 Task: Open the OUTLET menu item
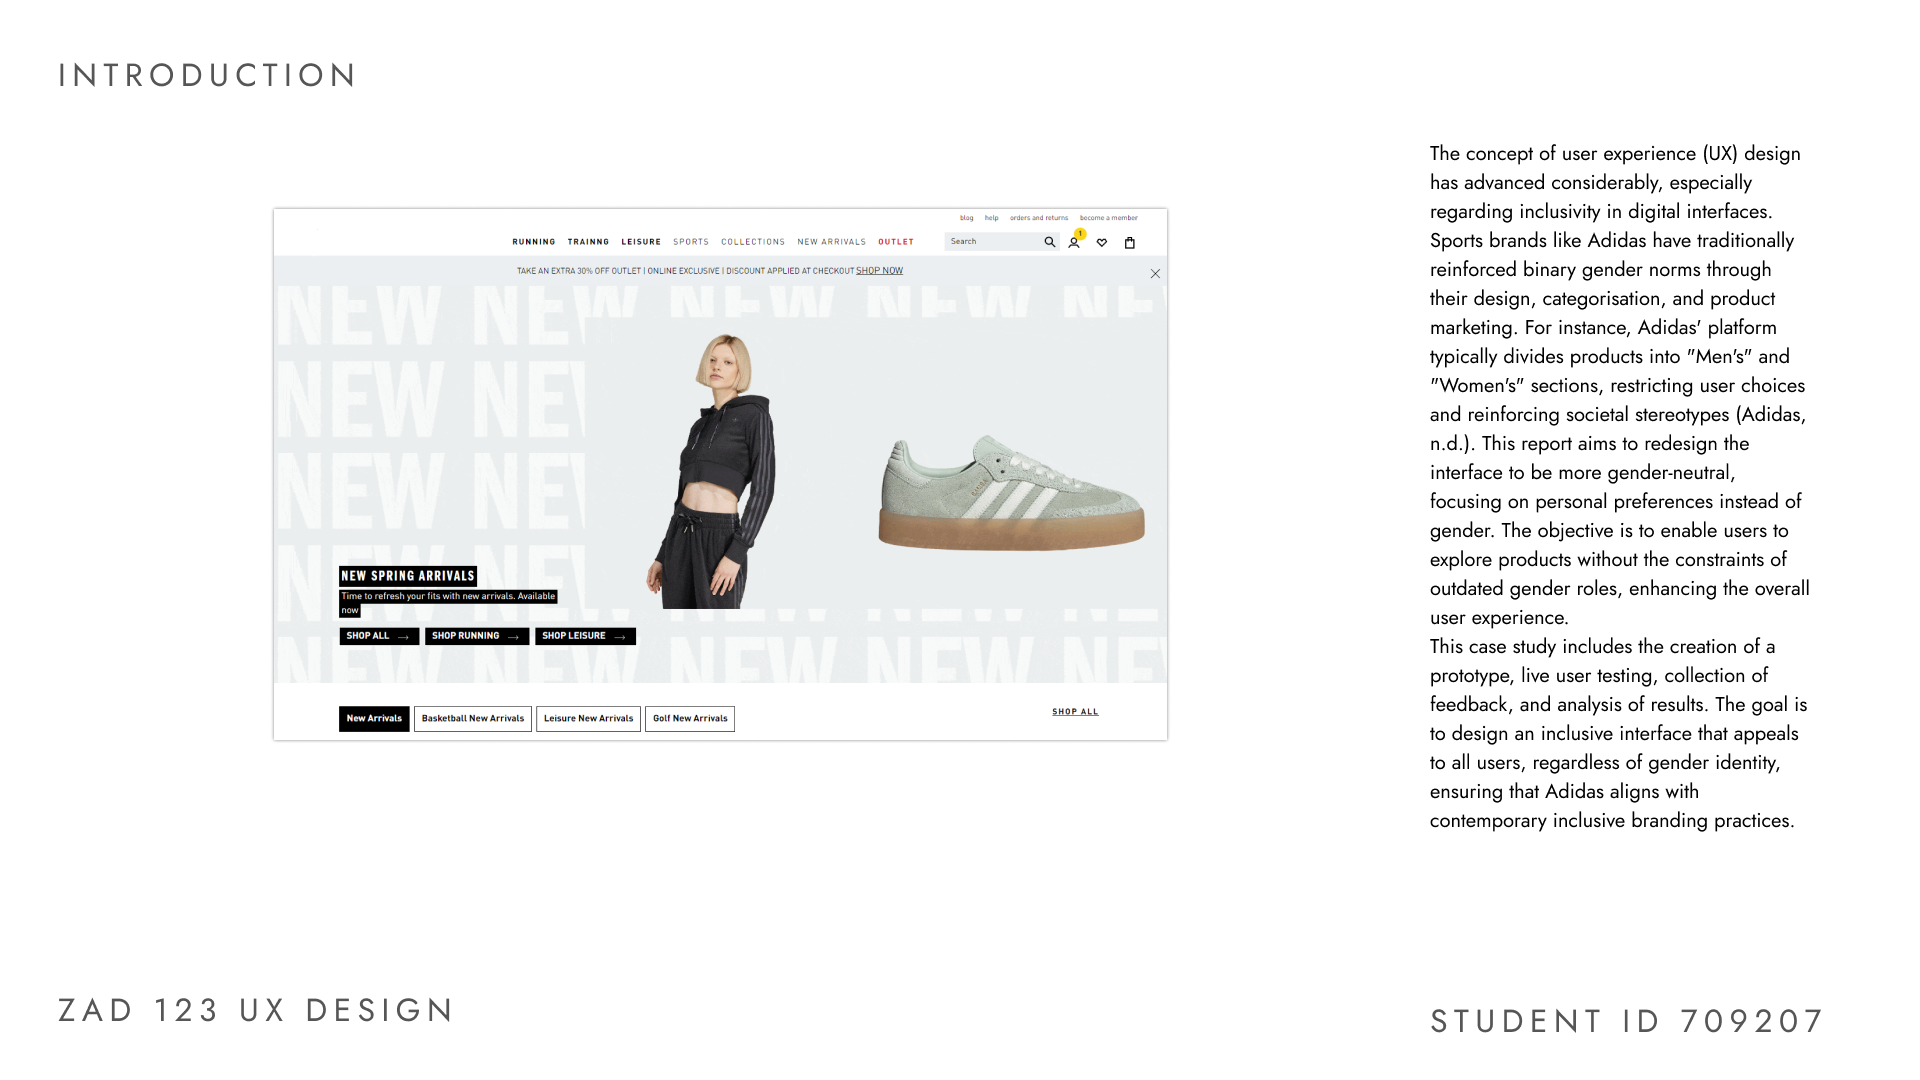tap(896, 242)
